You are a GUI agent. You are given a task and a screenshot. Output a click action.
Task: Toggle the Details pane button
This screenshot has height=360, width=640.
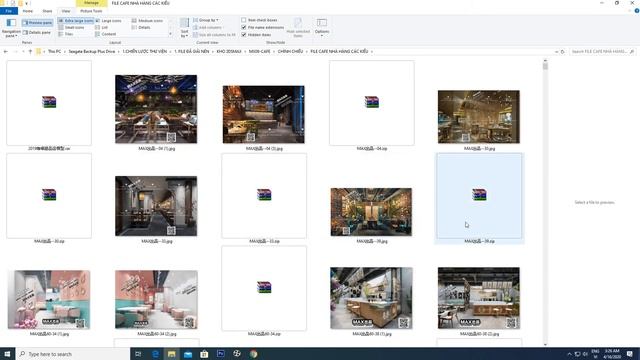click(37, 32)
